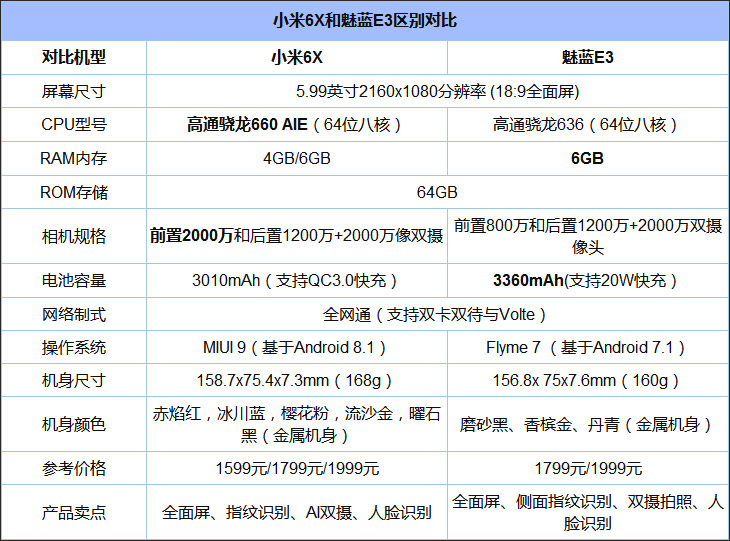
Task: Select the 对比机型 header cell
Action: coord(74,57)
